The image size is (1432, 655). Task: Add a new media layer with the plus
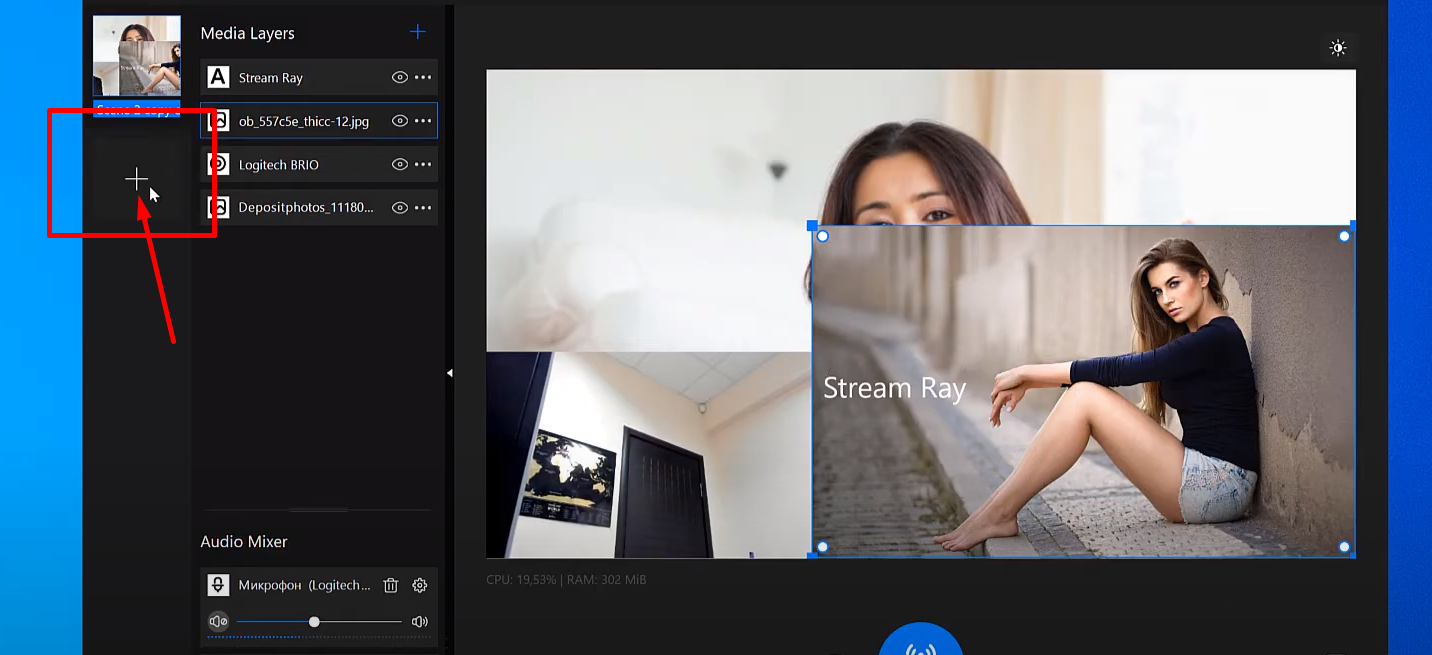tap(417, 31)
